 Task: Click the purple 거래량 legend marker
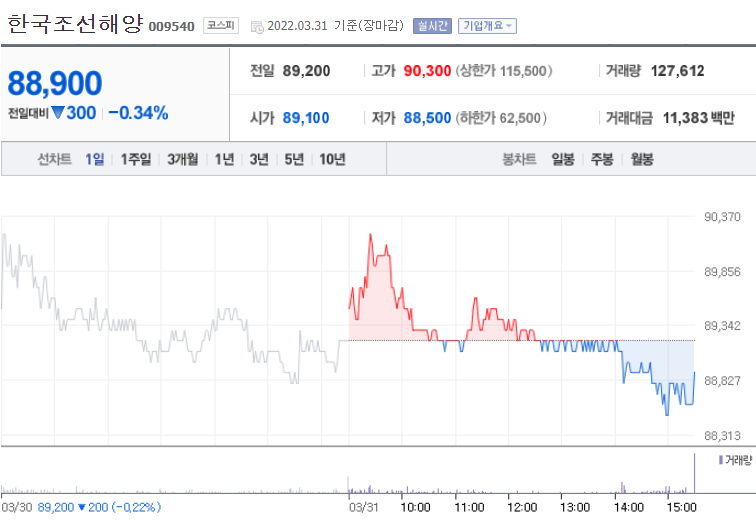point(720,460)
